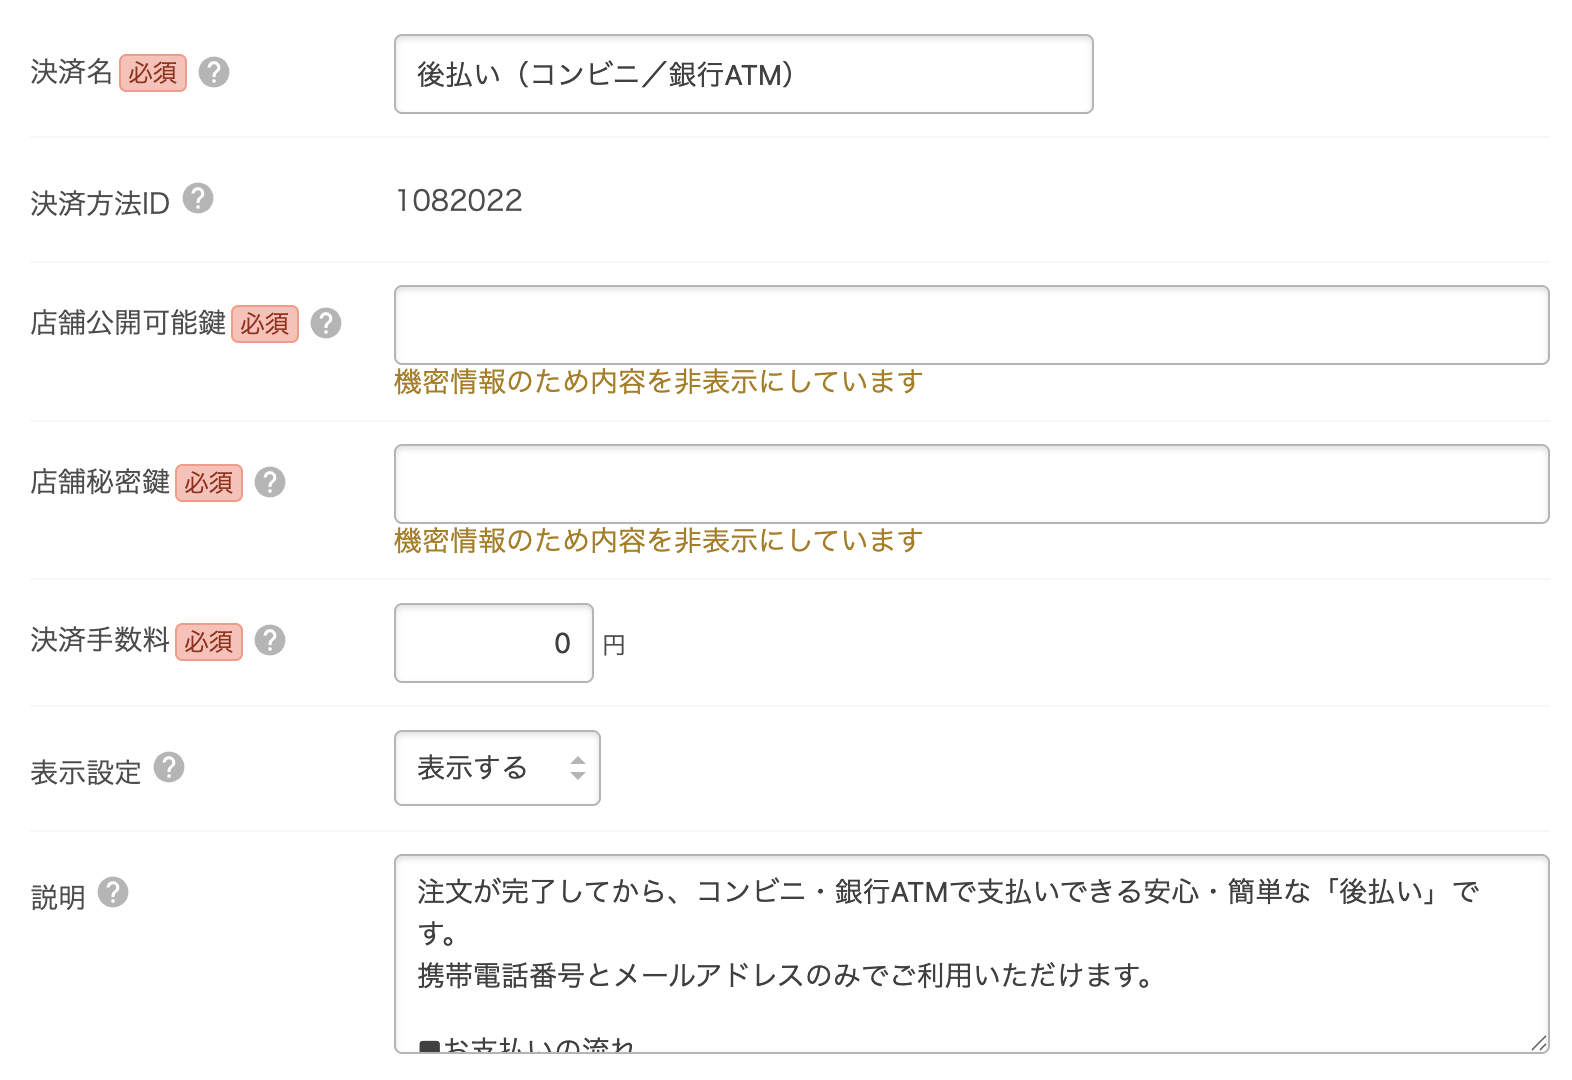The width and height of the screenshot is (1572, 1080).
Task: Click the up-down arrows in the display dropdown
Action: pyautogui.click(x=578, y=767)
